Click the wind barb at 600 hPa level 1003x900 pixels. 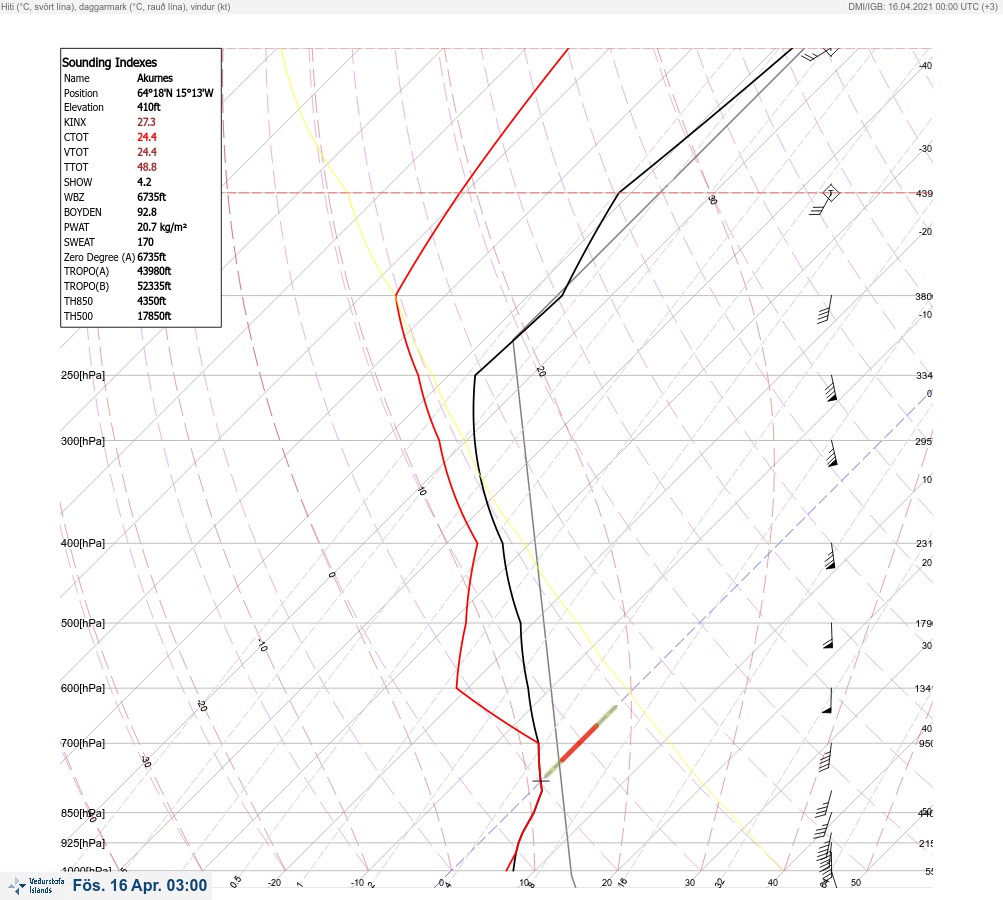pos(827,701)
